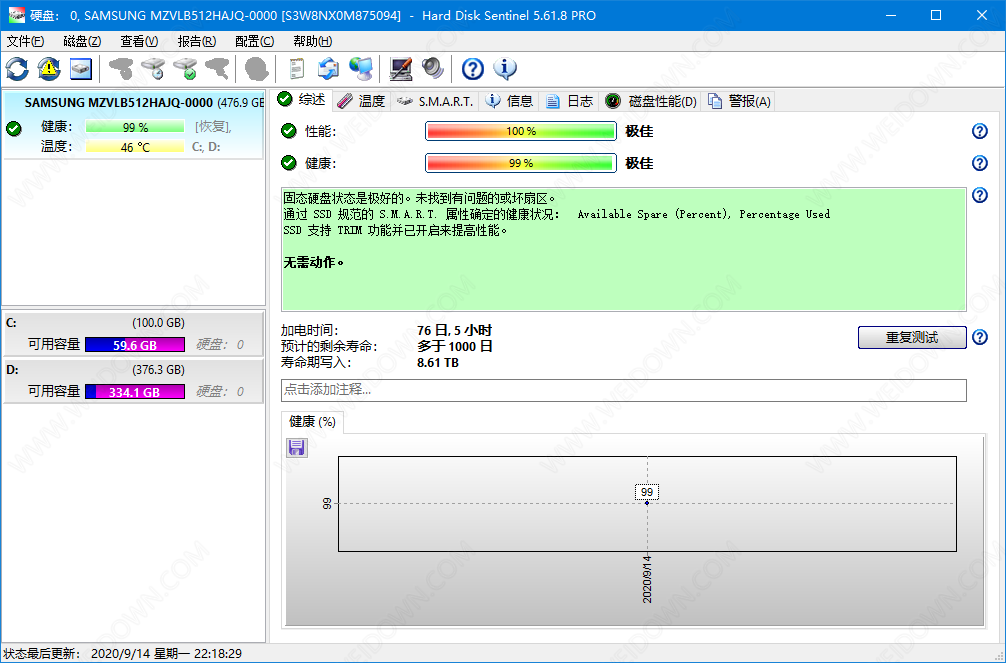Click the floppy save icon above health chart
The width and height of the screenshot is (1006, 663).
296,447
